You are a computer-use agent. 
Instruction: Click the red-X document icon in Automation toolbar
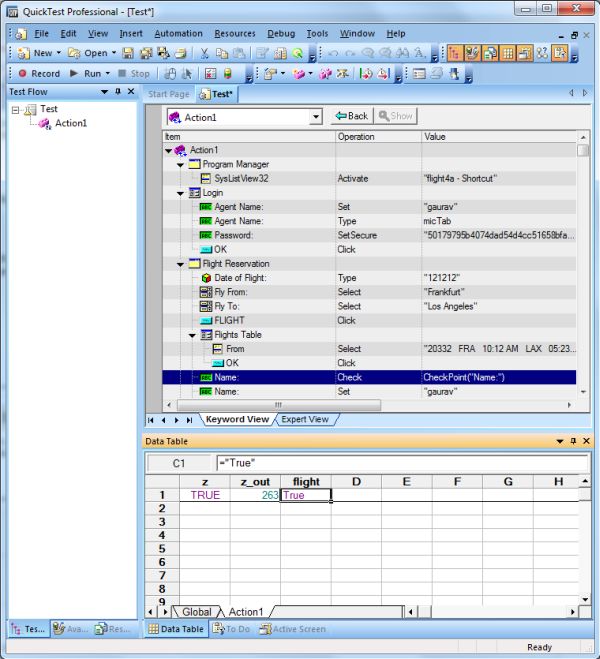[x=210, y=74]
